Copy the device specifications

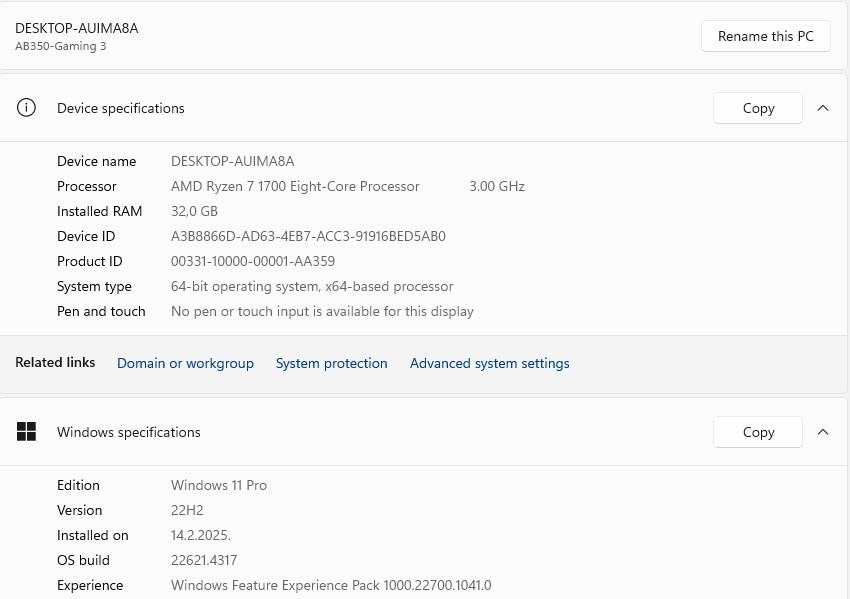(758, 108)
